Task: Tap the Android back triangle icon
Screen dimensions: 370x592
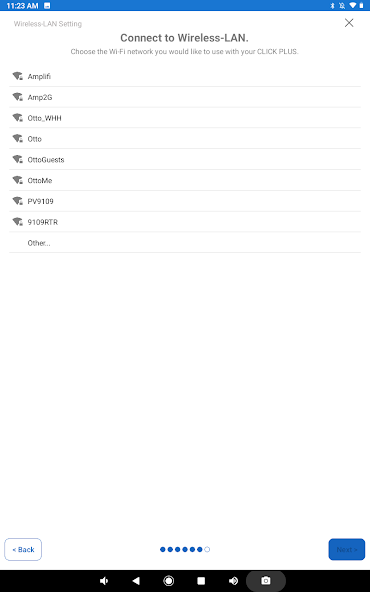Action: tap(136, 581)
